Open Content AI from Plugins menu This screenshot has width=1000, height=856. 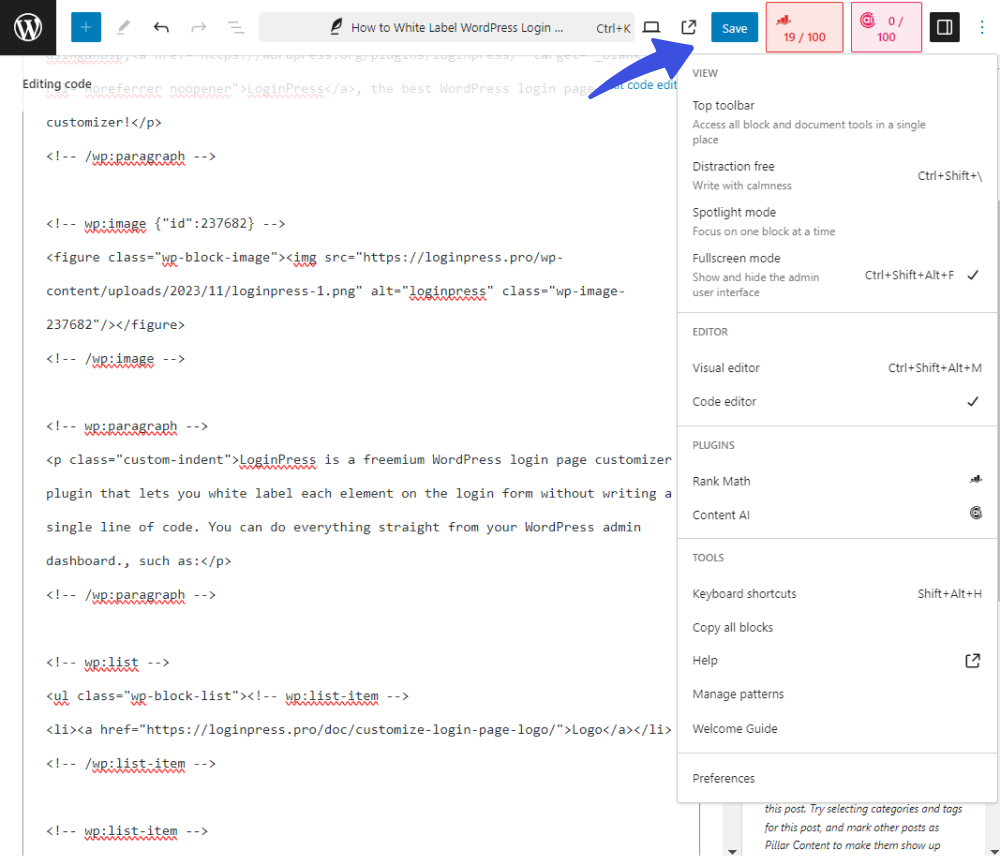click(837, 515)
